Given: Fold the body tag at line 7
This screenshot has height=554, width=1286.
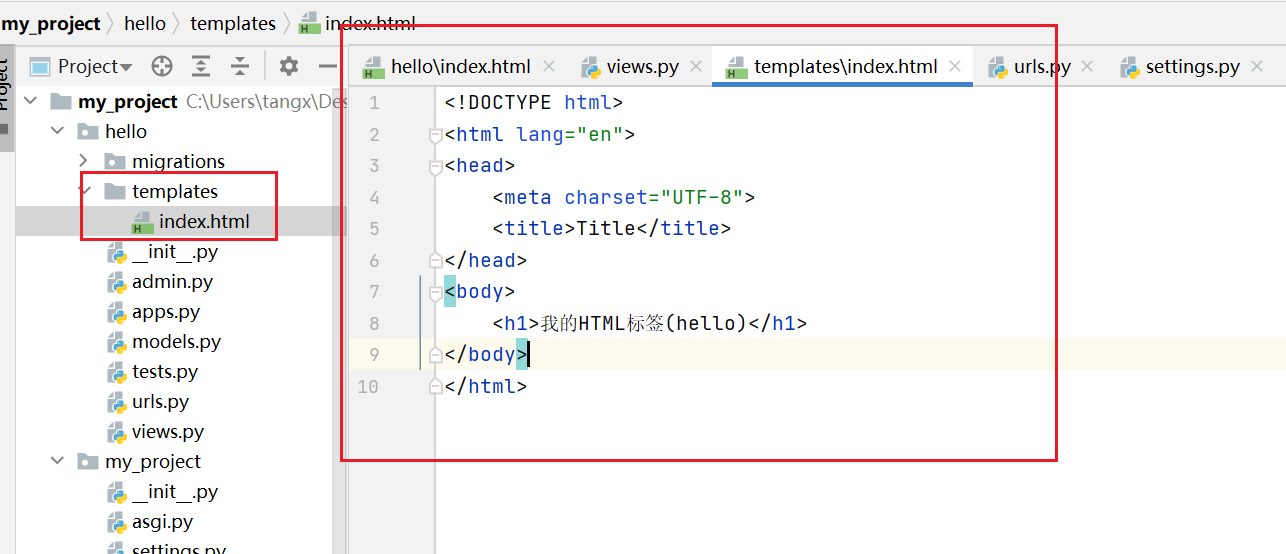Looking at the screenshot, I should (x=435, y=292).
